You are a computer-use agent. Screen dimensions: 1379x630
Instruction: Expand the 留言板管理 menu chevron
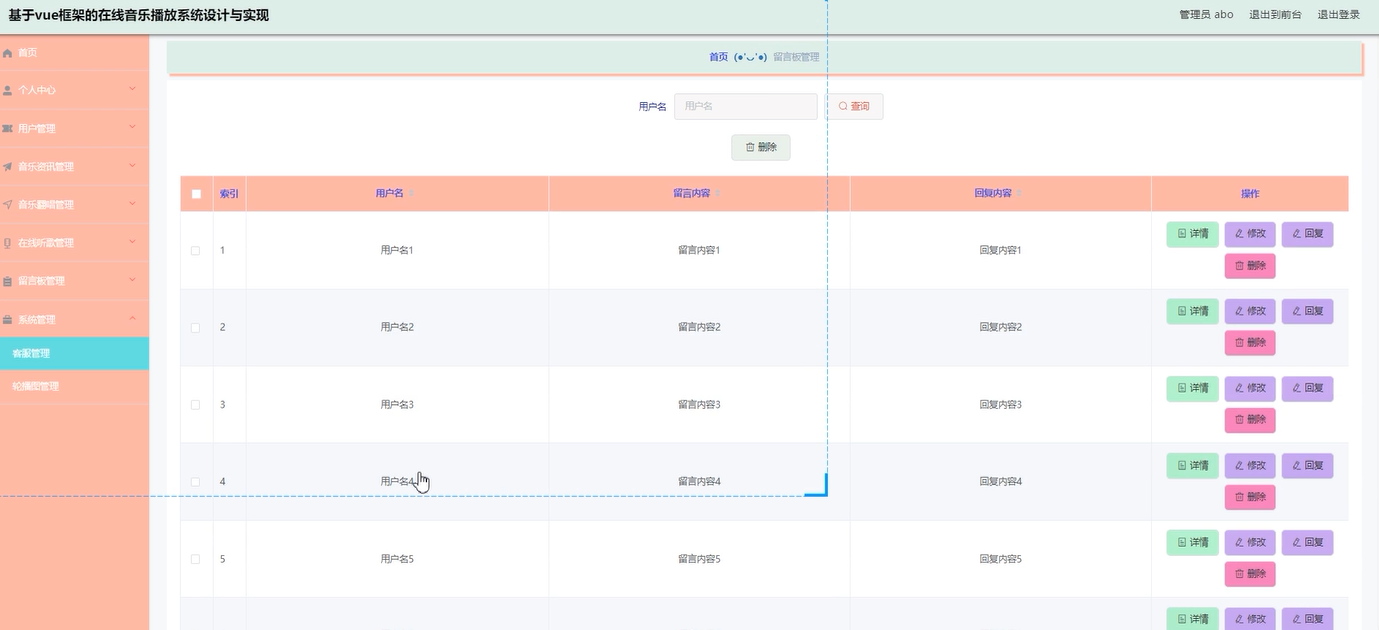[x=132, y=280]
